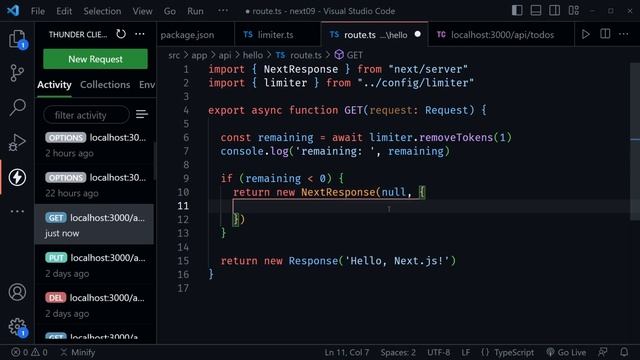Screen dimensions: 640x360
Task: Open DEL request from 2 days ago
Action: point(95,305)
